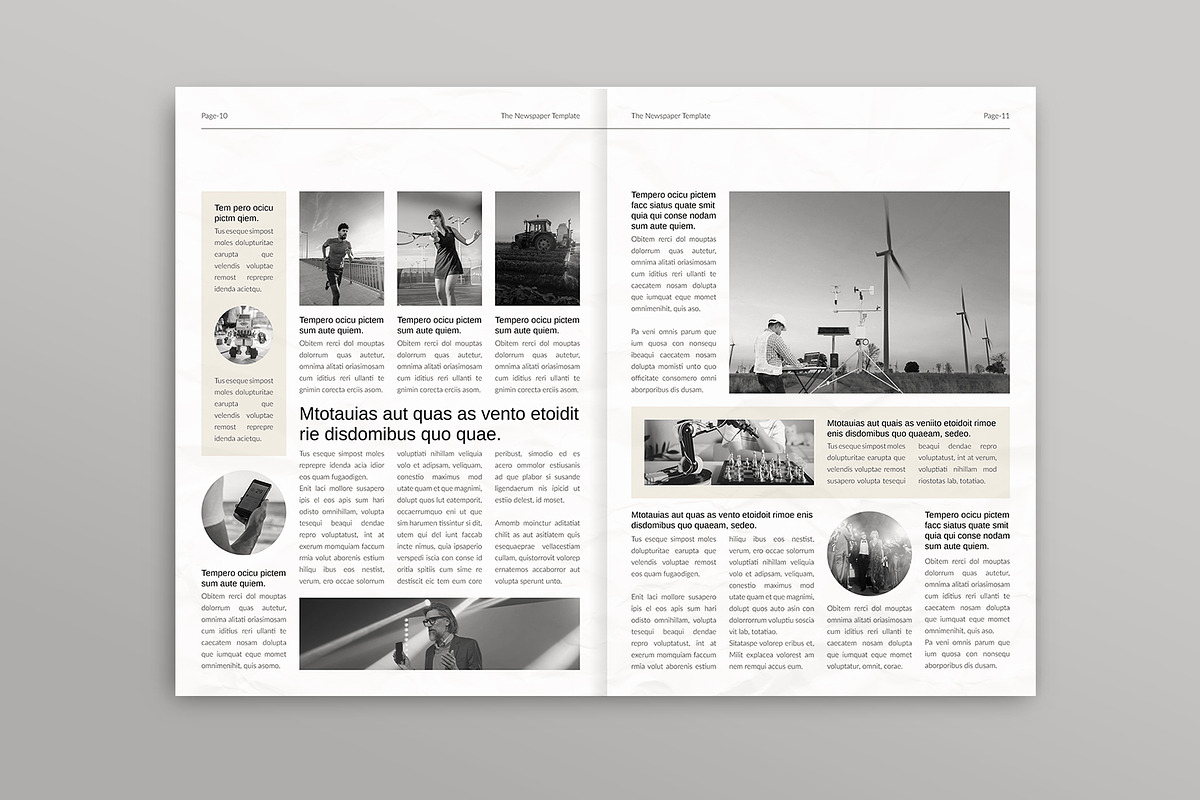The width and height of the screenshot is (1200, 800).
Task: Click the heading next to the chess robot photo
Action: pyautogui.click(x=912, y=428)
